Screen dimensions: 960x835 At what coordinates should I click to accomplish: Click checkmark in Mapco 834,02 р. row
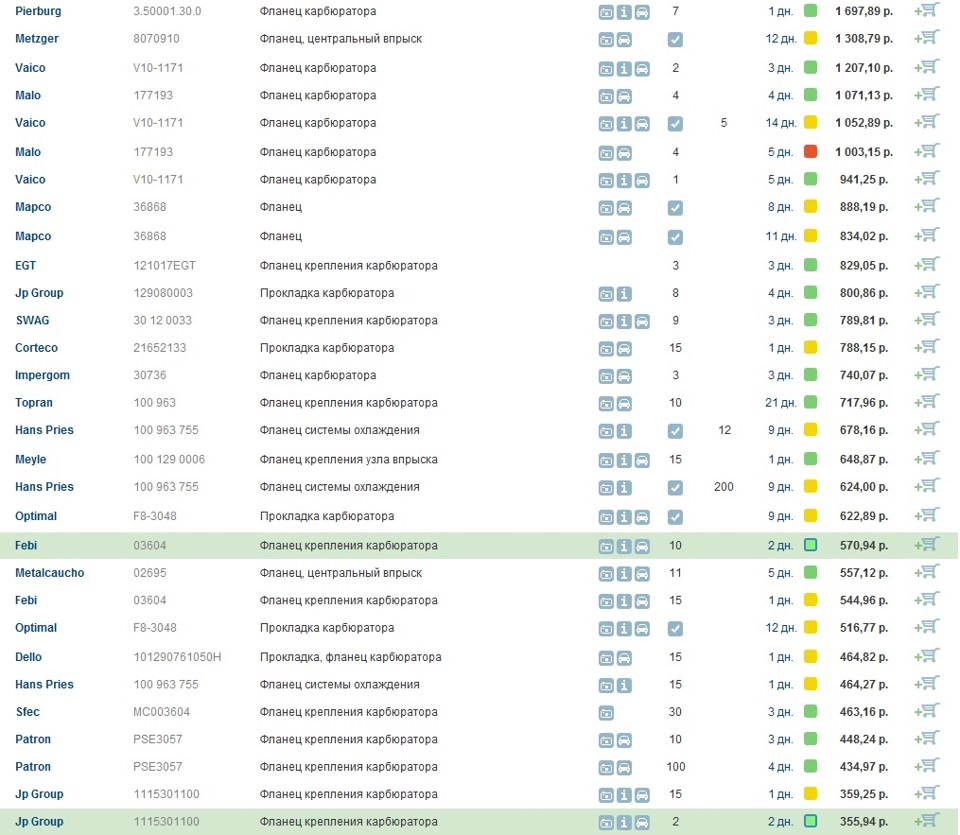pos(675,237)
